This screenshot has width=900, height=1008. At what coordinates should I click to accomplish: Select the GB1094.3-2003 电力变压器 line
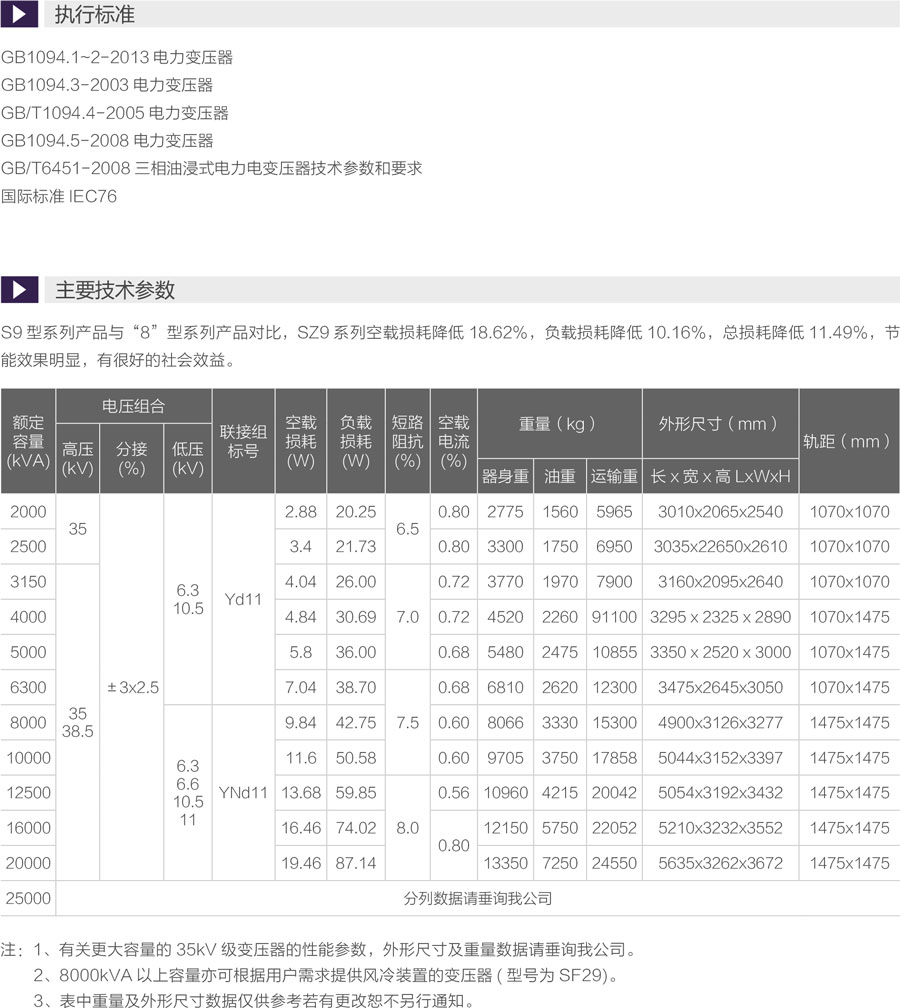click(x=107, y=85)
